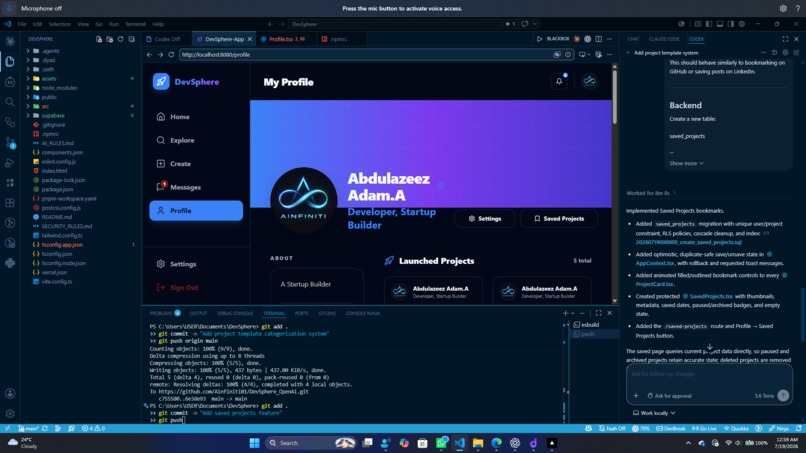Screen dimensions: 806x453
Task: Open Visual Studio Code in taskbar
Action: click(x=460, y=443)
